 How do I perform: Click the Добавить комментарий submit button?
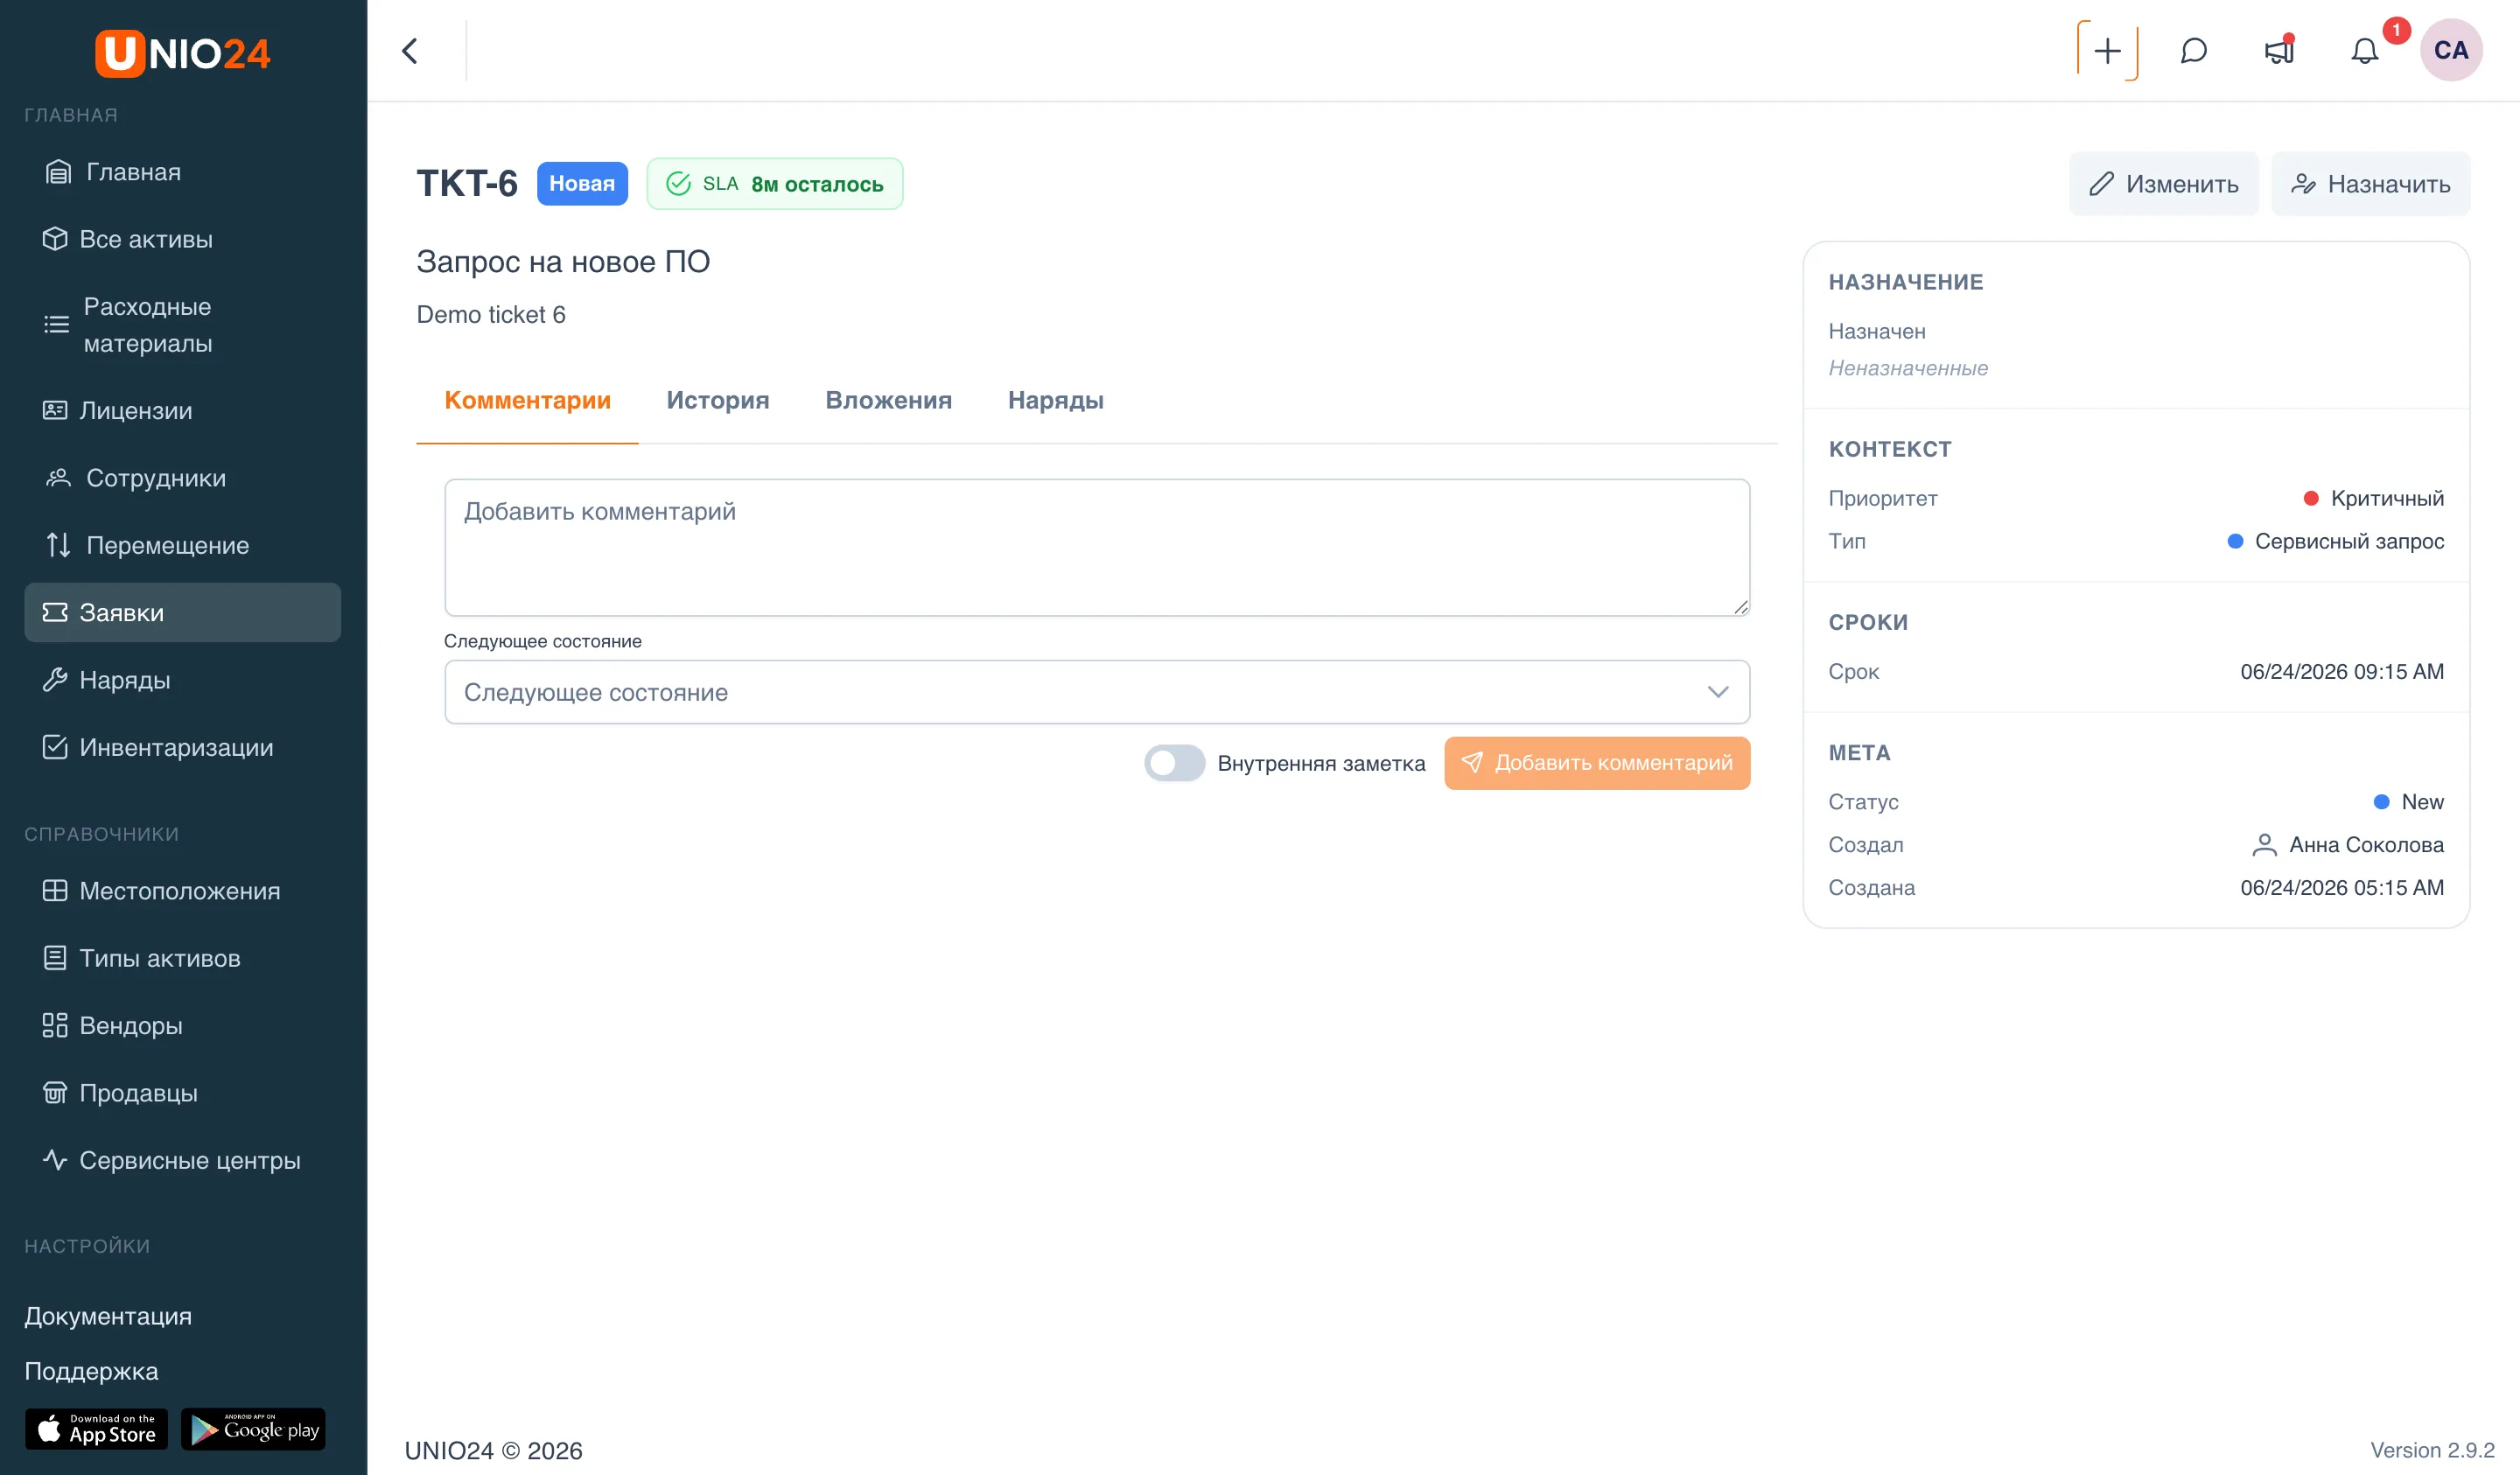(x=1597, y=763)
